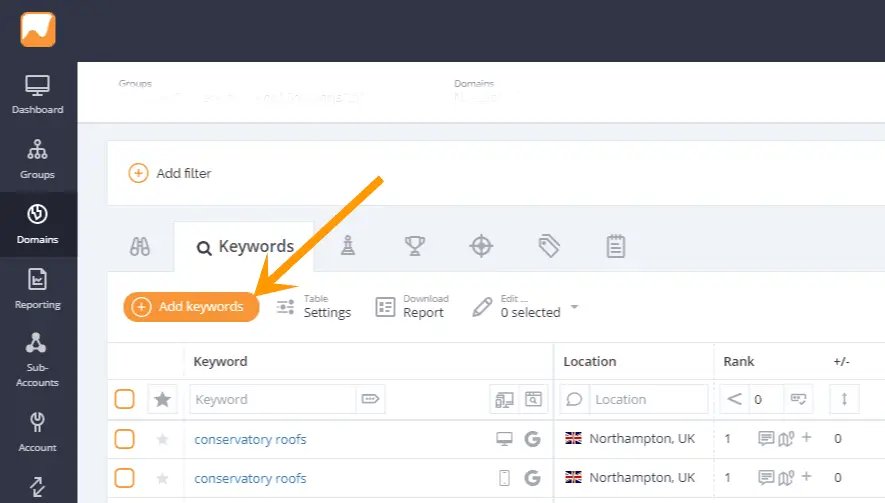Click the Google icon in desktop row
The image size is (885, 503).
click(x=532, y=439)
